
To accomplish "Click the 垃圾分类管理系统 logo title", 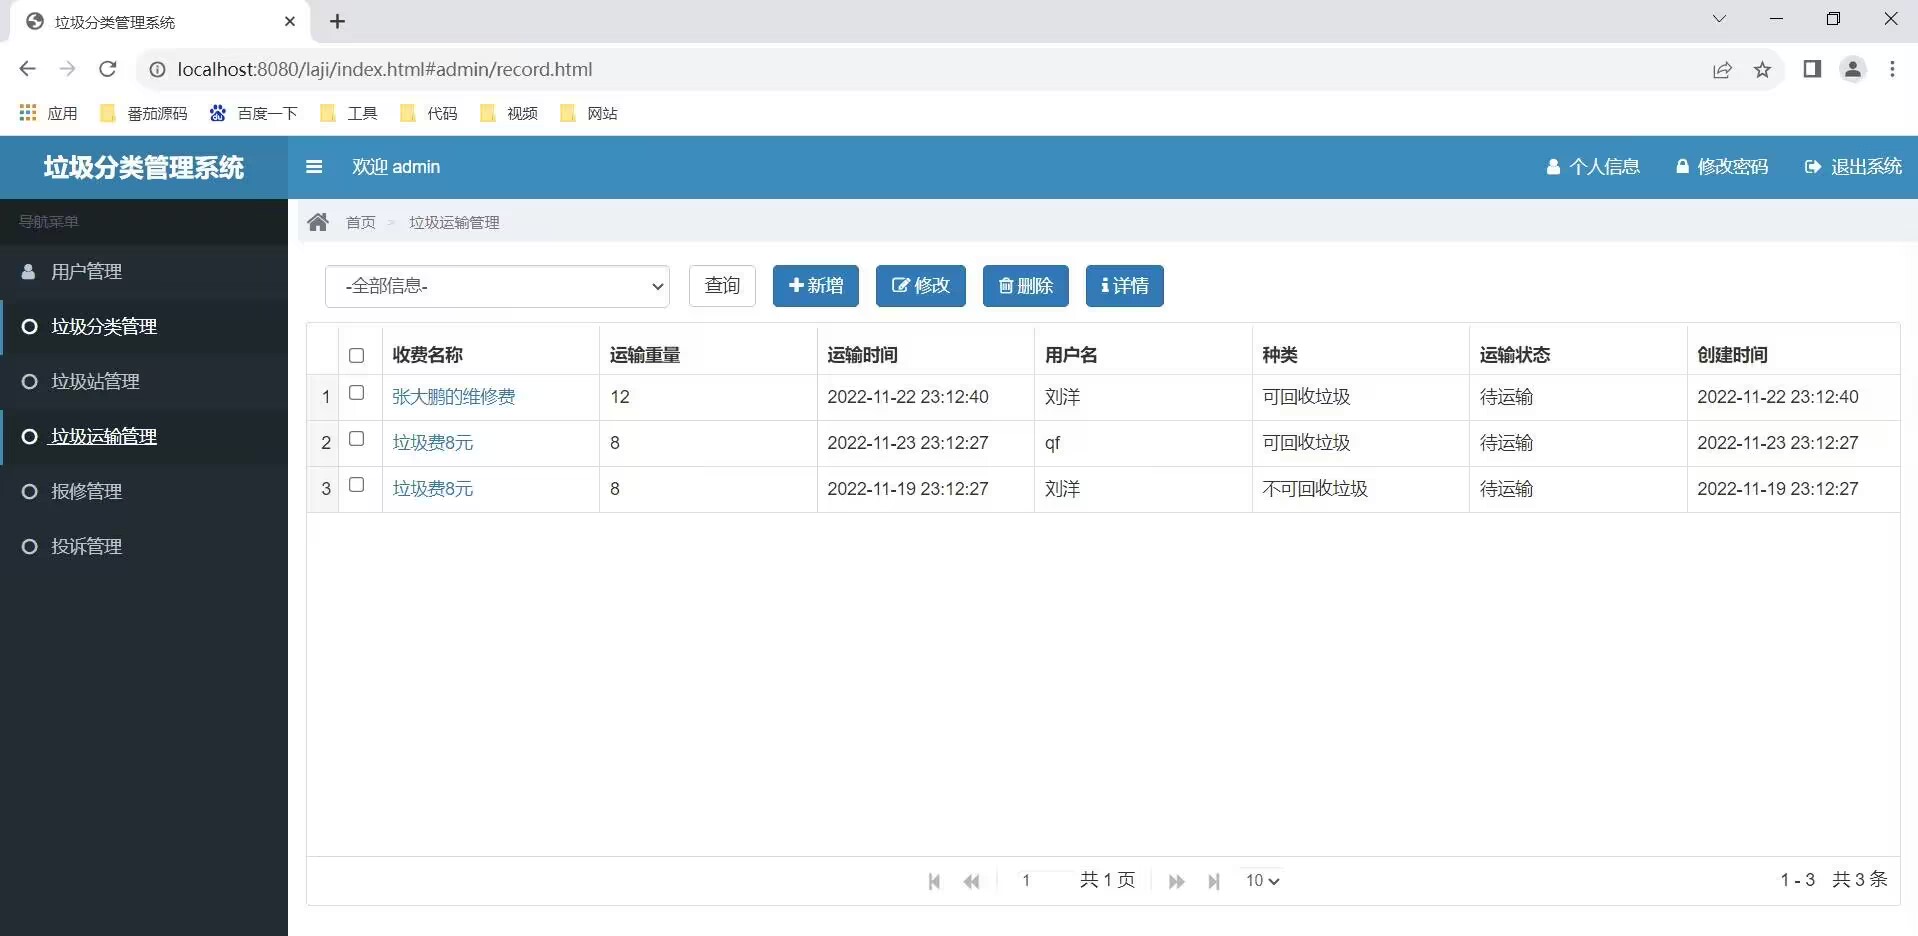I will pyautogui.click(x=144, y=167).
